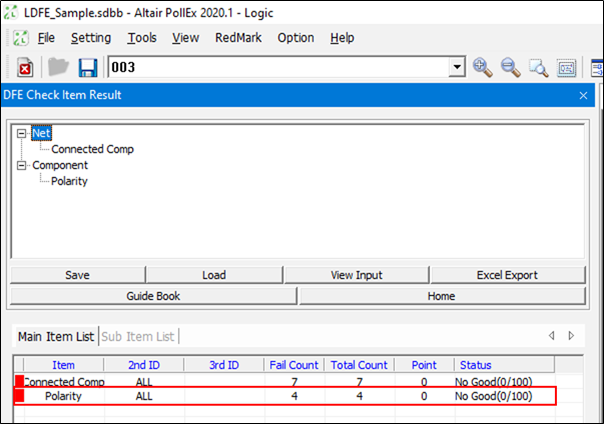This screenshot has width=604, height=424.
Task: Collapse the Component tree node
Action: point(22,165)
